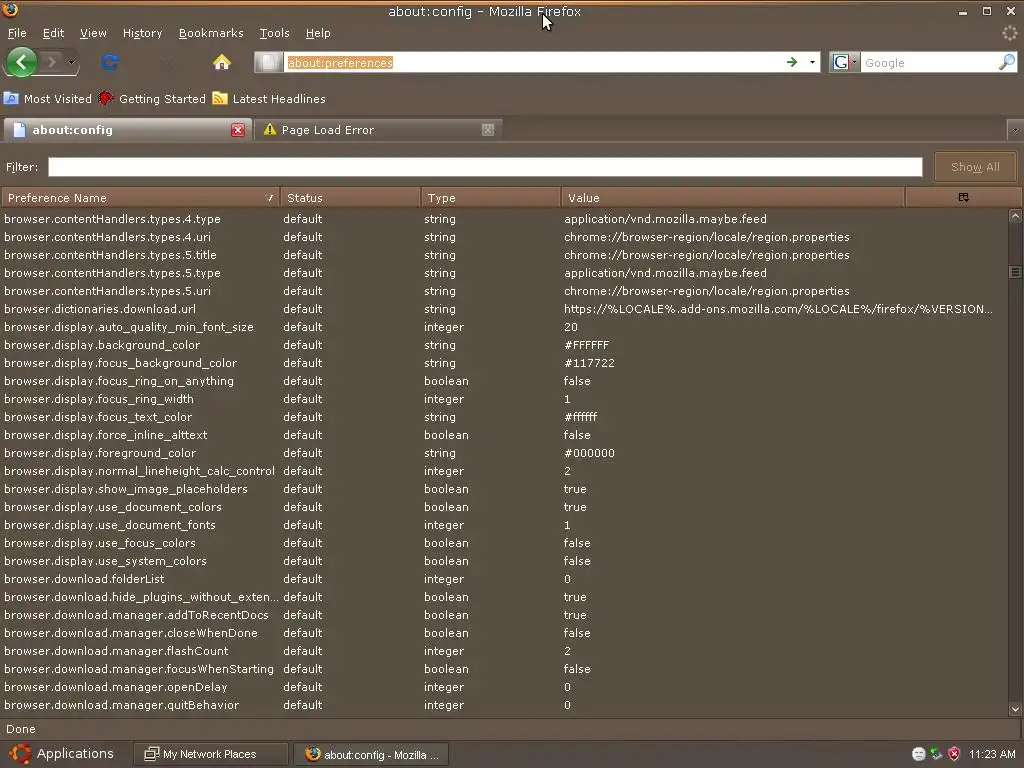This screenshot has width=1024, height=768.
Task: Sort by the Status column header
Action: pyautogui.click(x=350, y=198)
